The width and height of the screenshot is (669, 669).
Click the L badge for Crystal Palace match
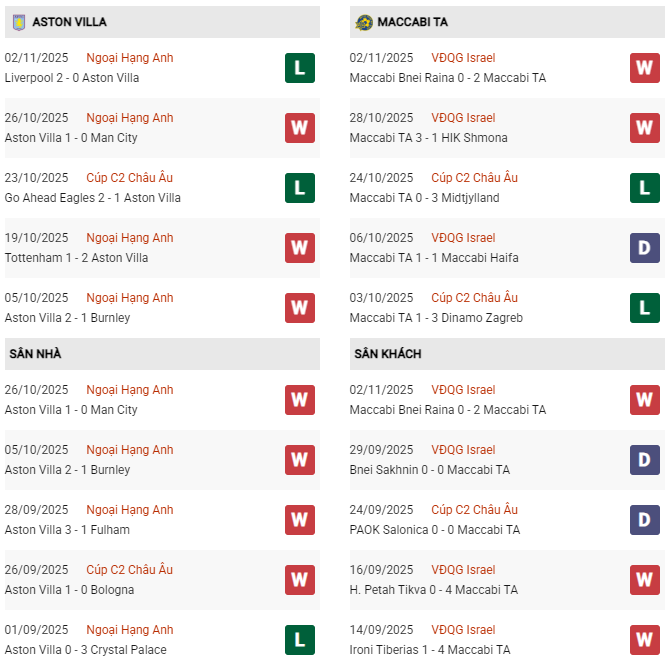click(x=299, y=640)
